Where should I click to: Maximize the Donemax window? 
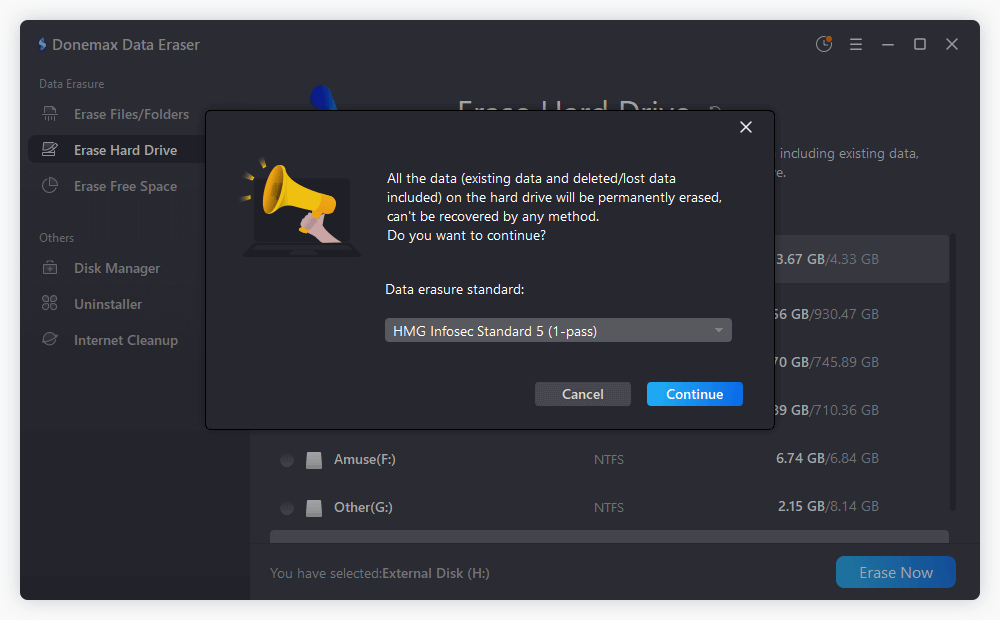click(x=920, y=44)
